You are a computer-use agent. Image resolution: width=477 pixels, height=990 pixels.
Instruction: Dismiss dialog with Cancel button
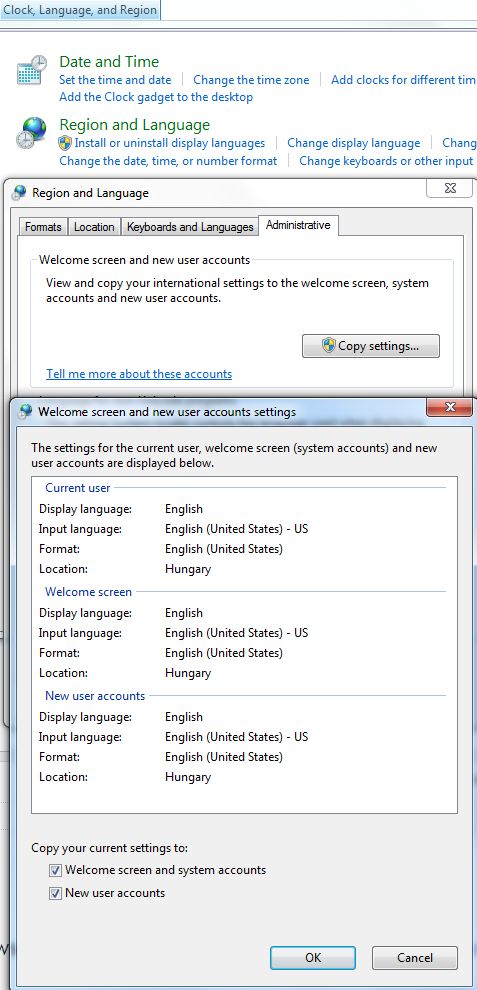(414, 957)
